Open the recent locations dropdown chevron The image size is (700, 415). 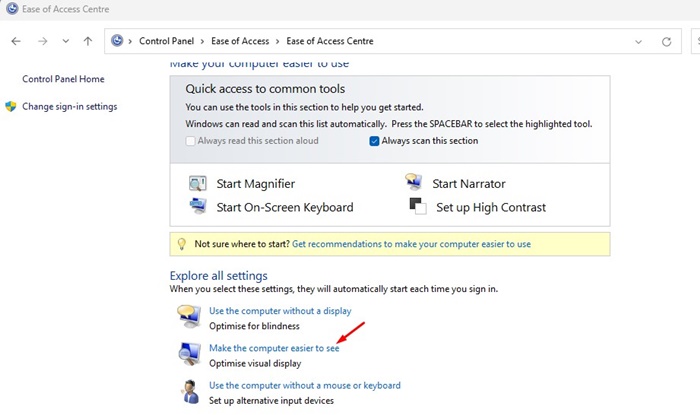tap(66, 41)
